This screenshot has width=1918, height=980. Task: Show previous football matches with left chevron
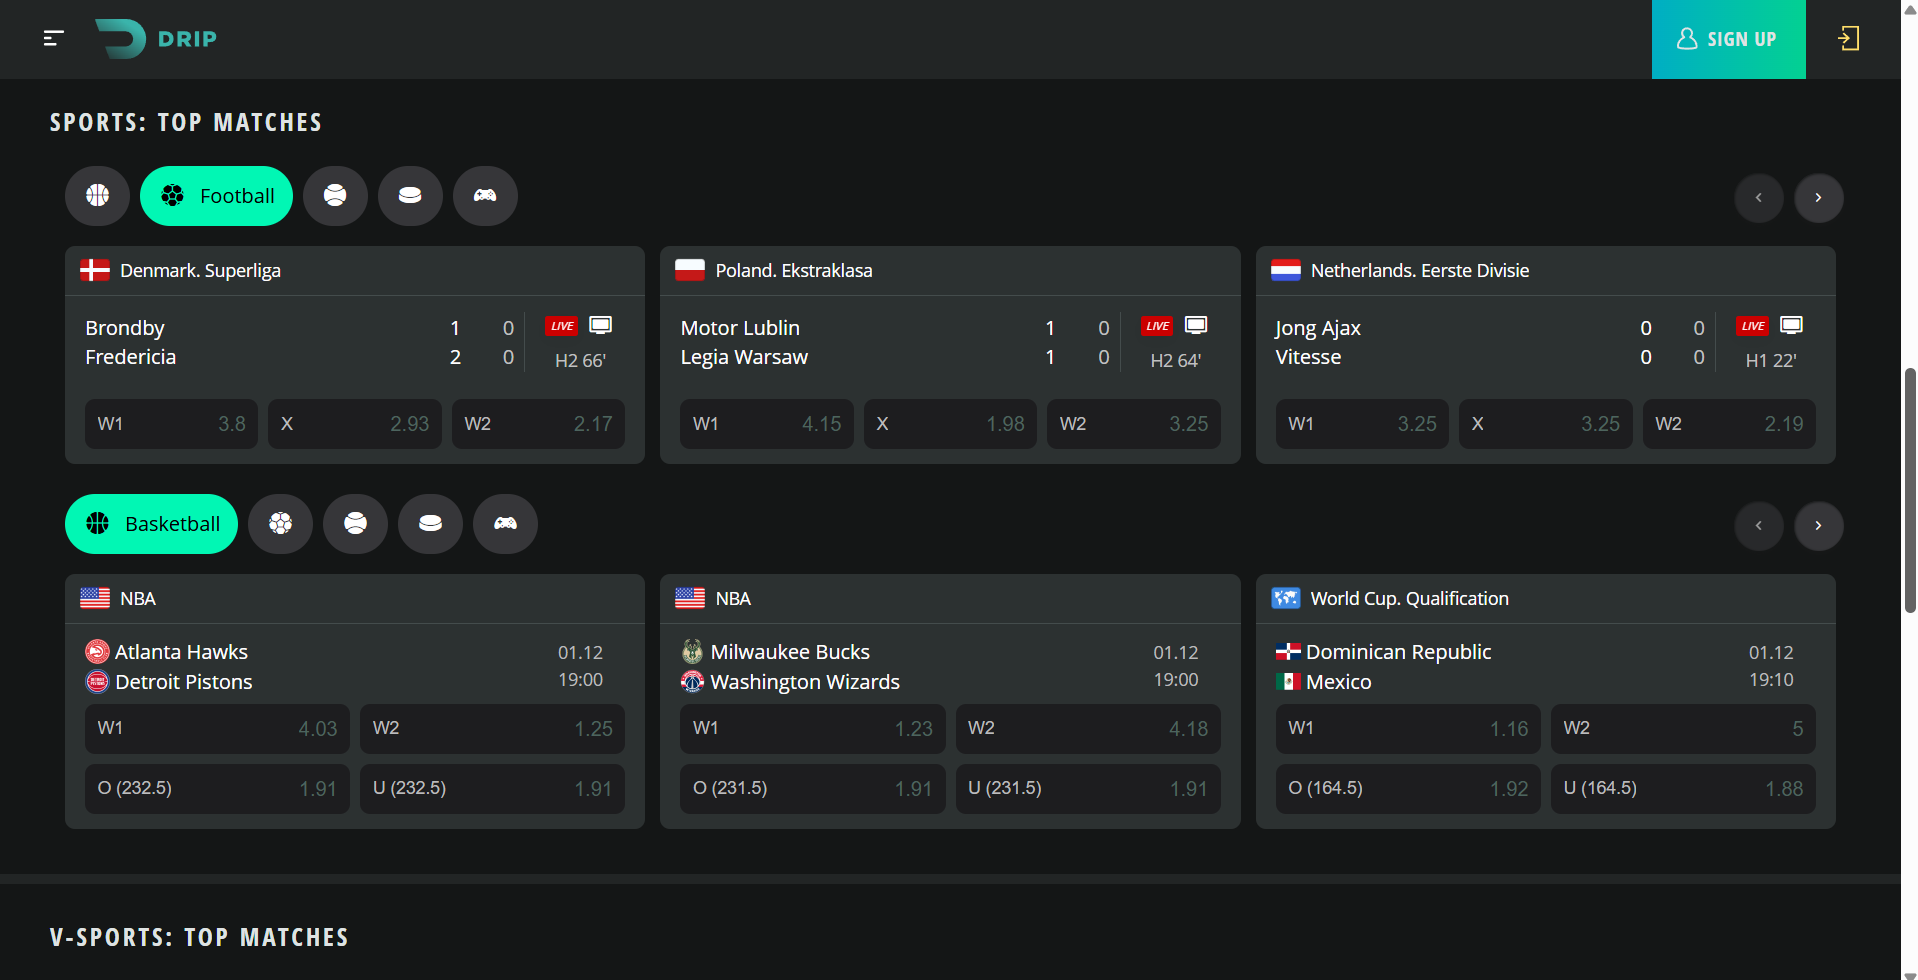[x=1758, y=198]
